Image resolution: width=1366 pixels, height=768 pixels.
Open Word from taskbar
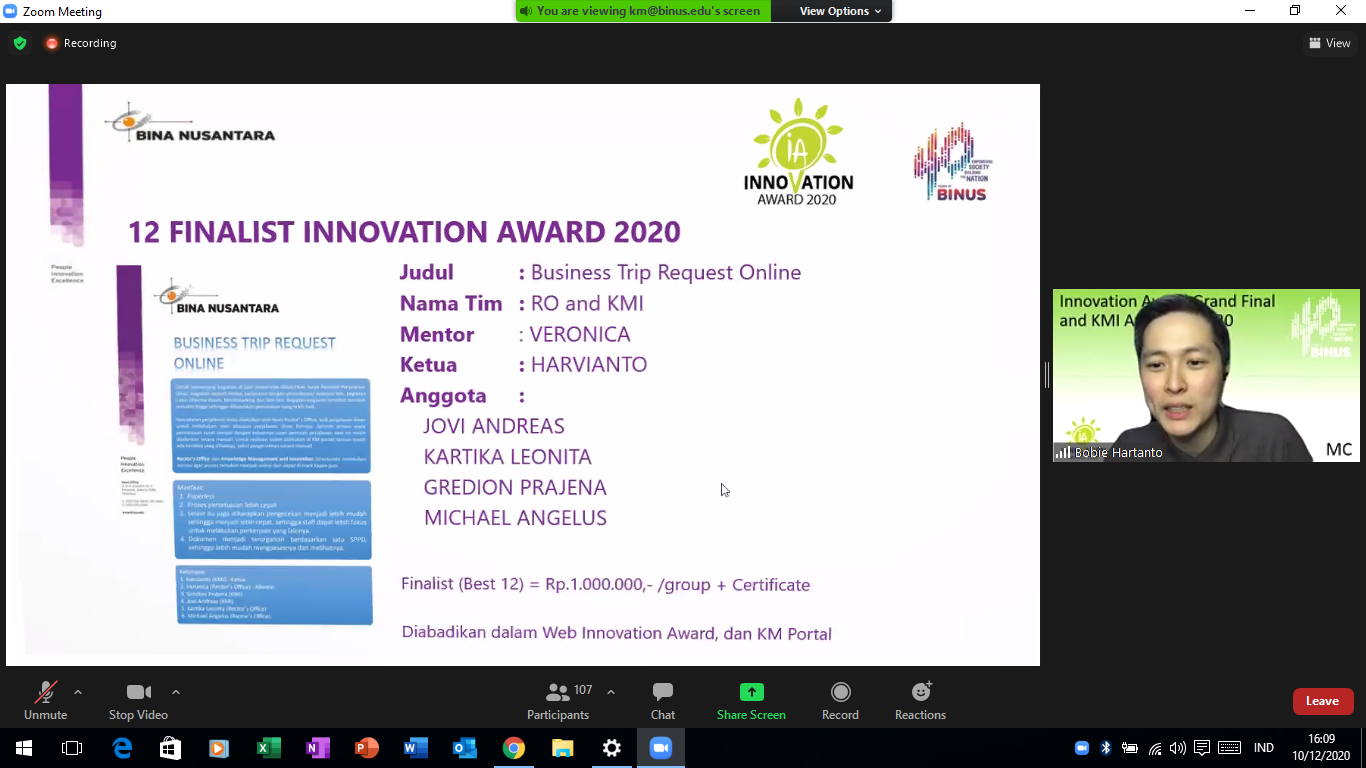(415, 748)
